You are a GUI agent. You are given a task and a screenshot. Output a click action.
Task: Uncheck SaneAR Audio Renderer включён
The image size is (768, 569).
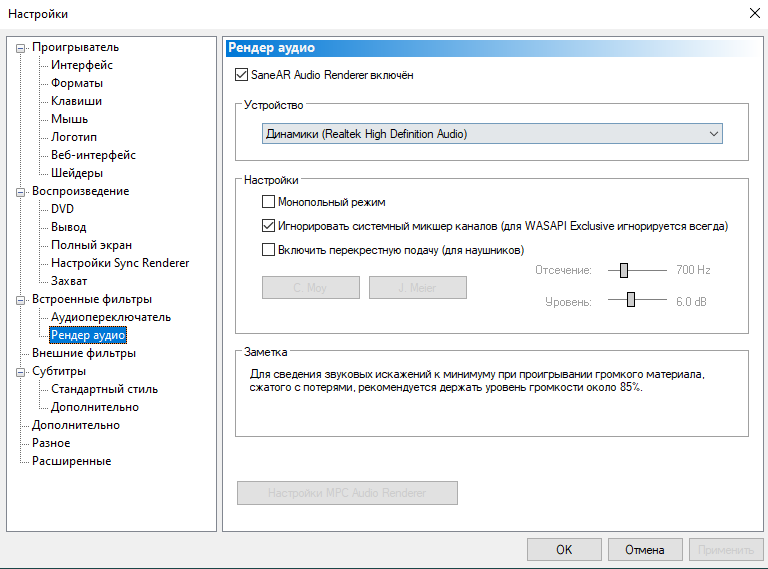(241, 75)
